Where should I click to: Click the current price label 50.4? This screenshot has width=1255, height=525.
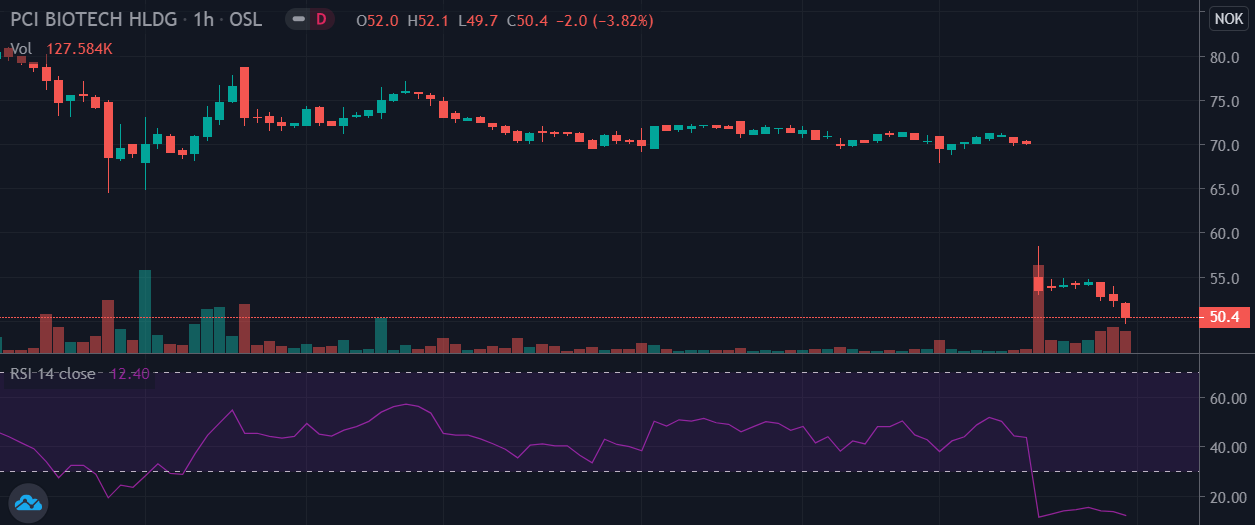1224,318
